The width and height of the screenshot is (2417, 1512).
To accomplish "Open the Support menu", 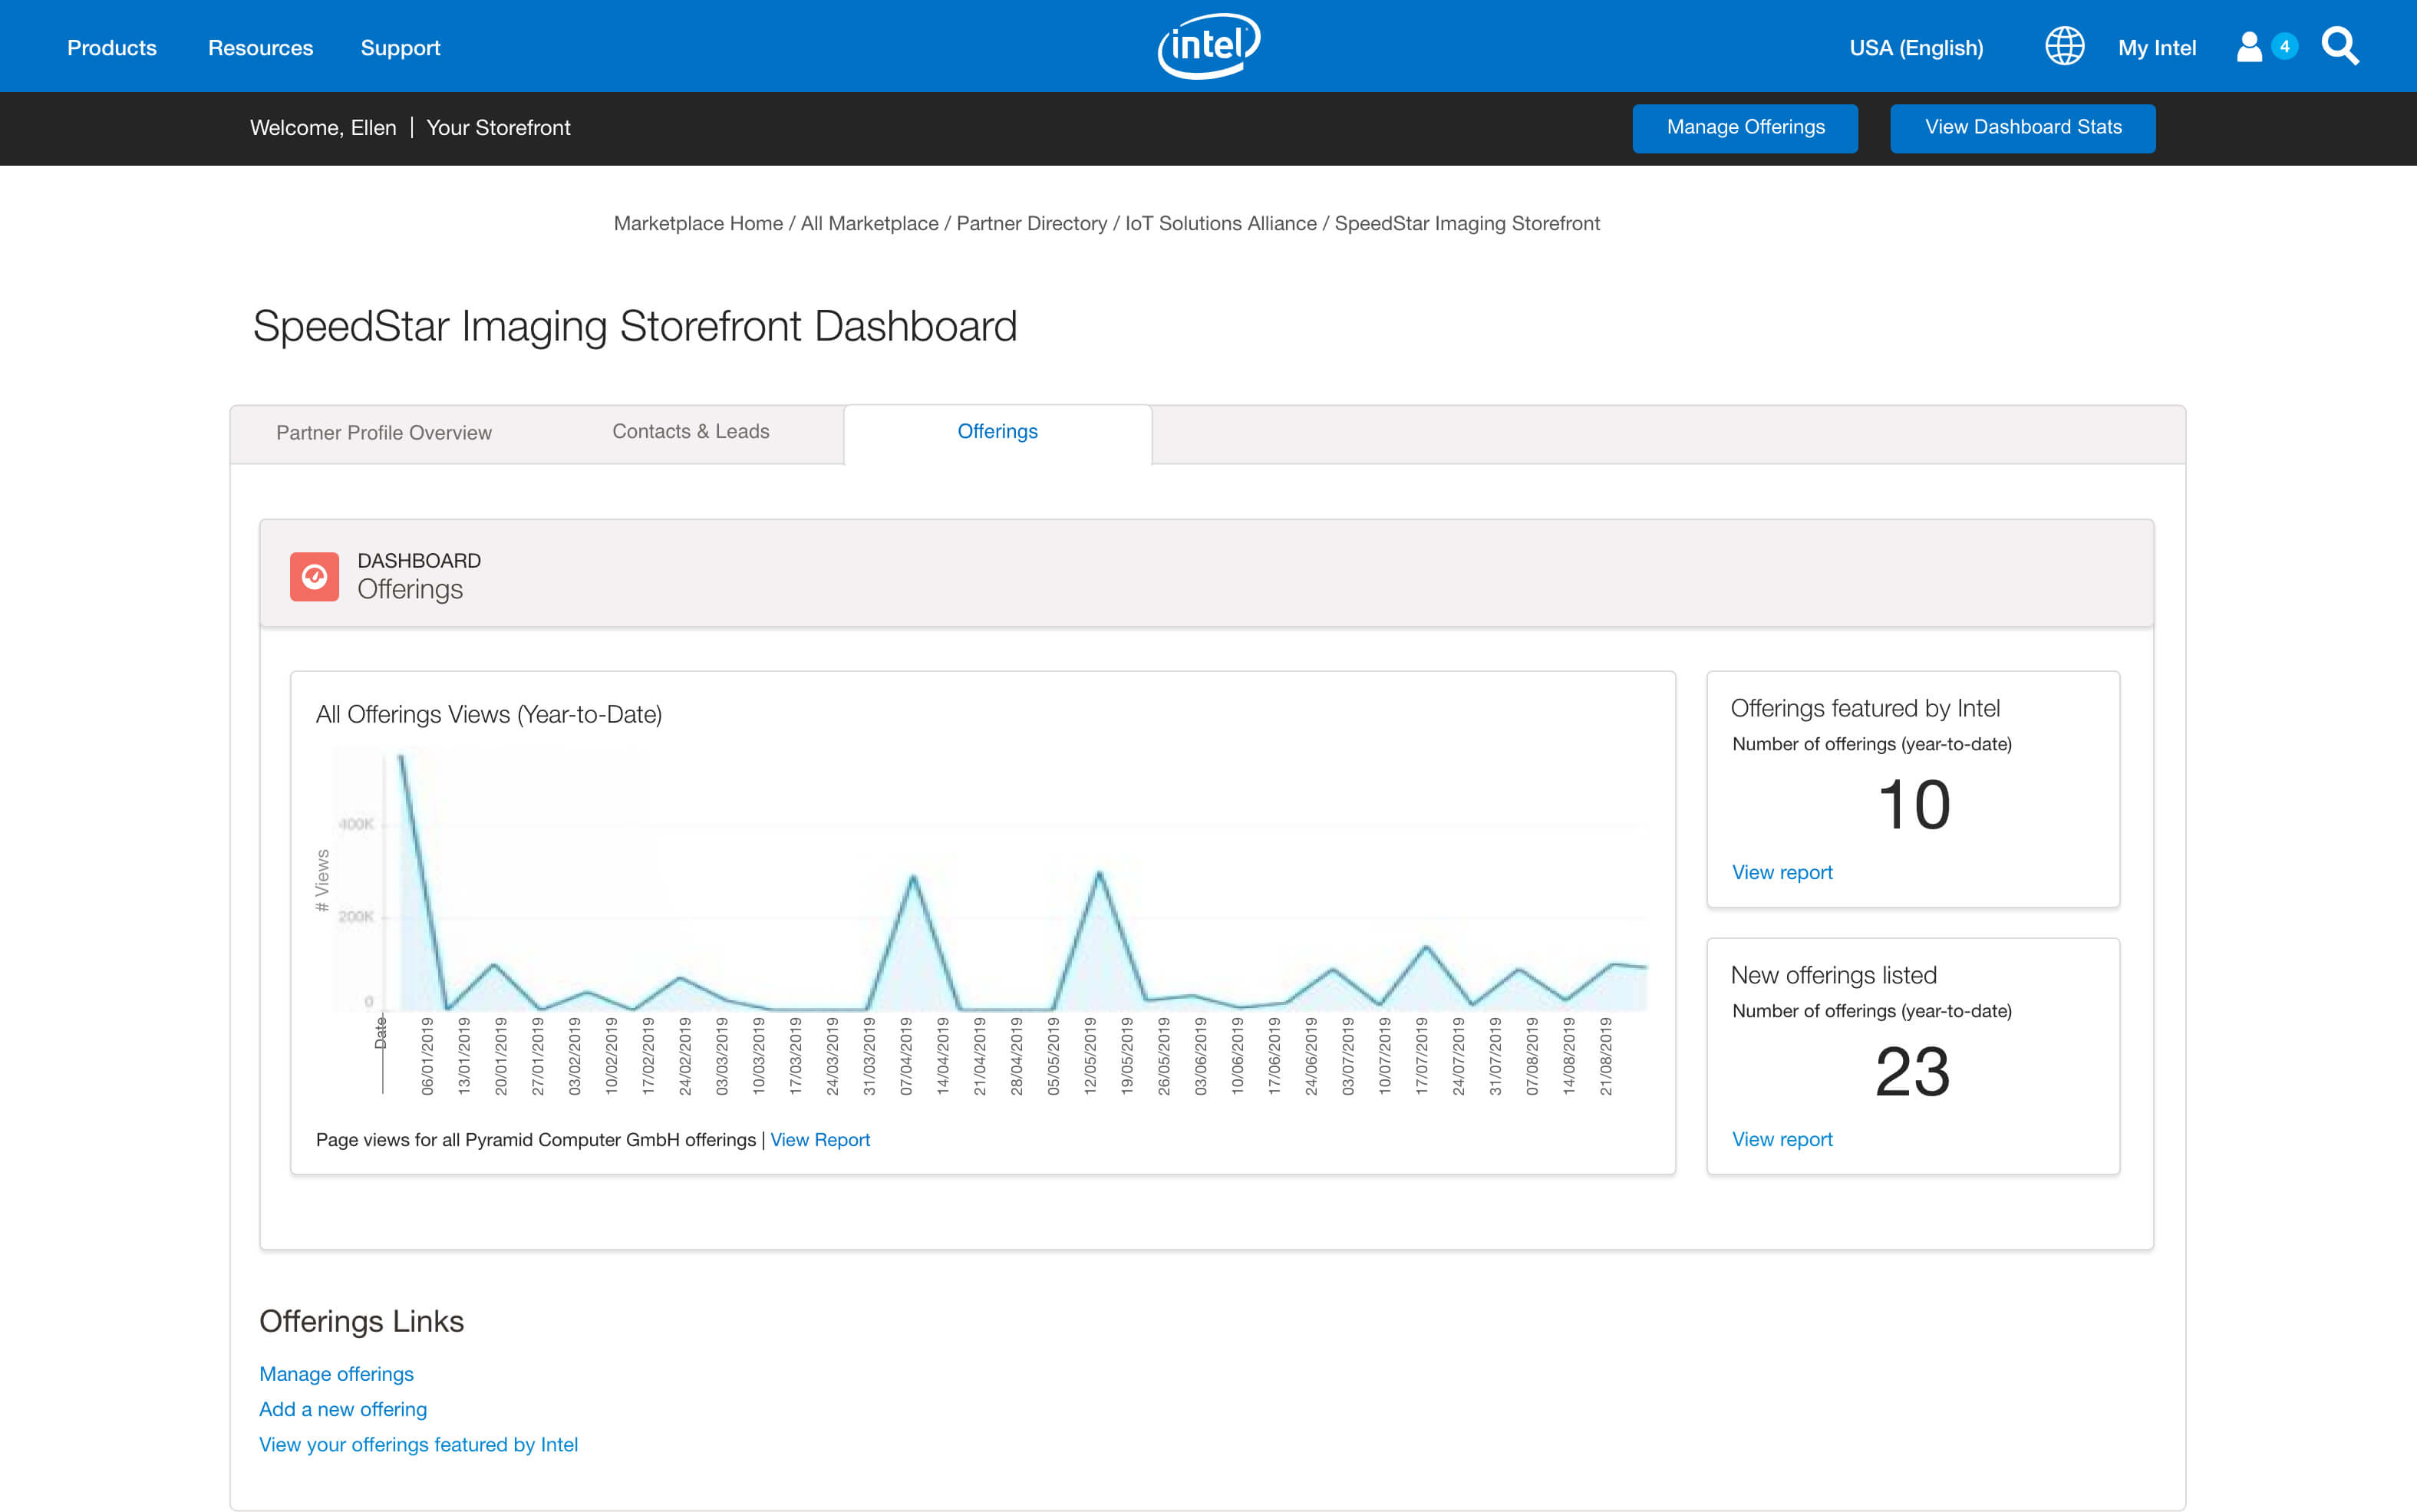I will coord(401,48).
